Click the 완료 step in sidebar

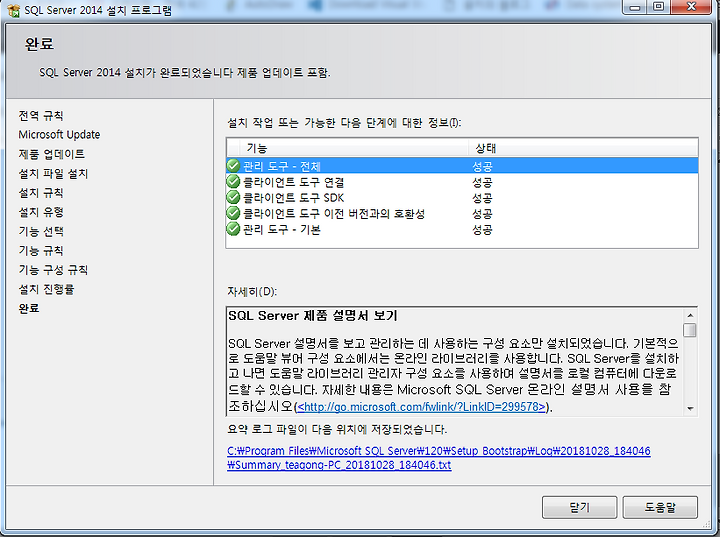29,308
